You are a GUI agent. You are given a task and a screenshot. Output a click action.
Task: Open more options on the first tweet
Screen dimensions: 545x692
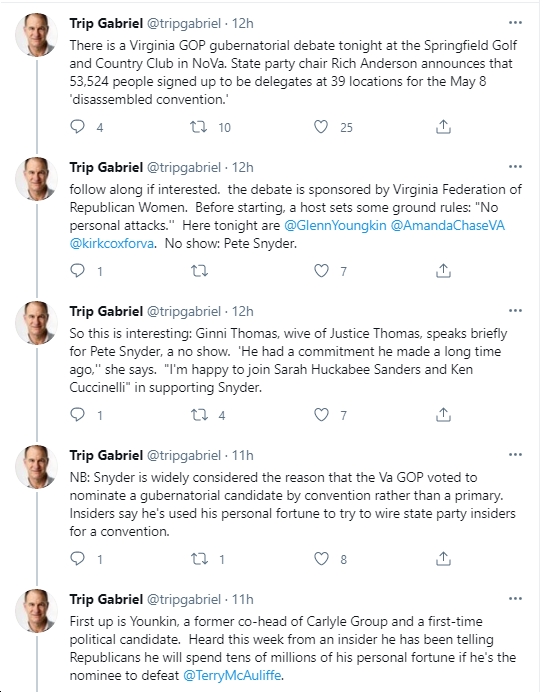coord(515,23)
